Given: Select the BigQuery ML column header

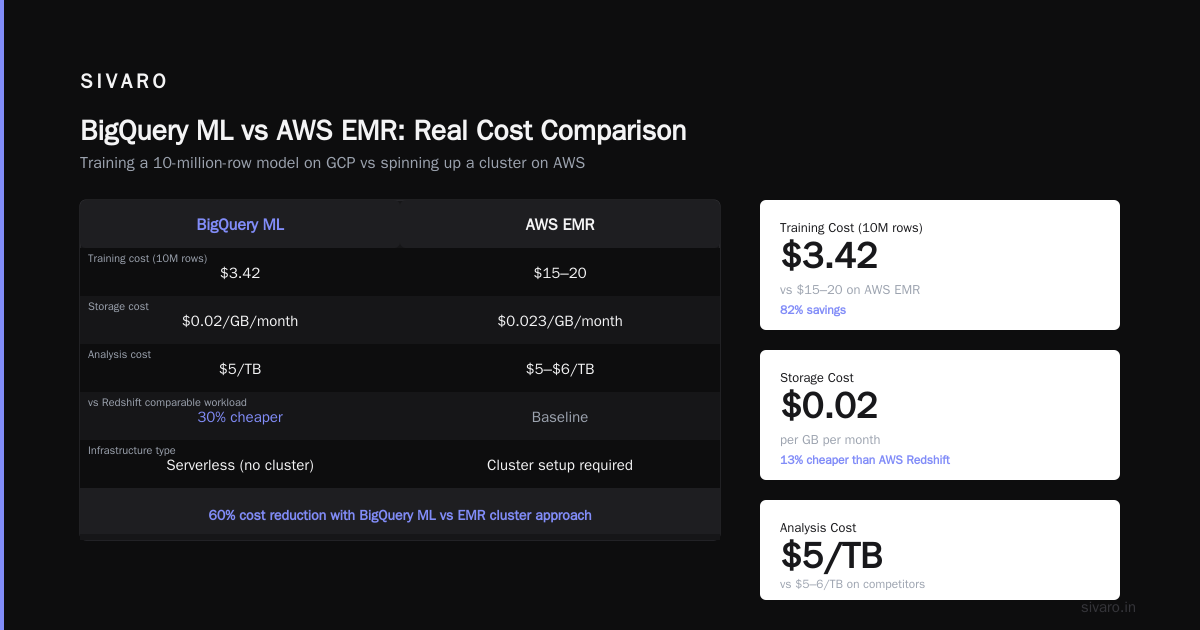Looking at the screenshot, I should click(x=240, y=225).
